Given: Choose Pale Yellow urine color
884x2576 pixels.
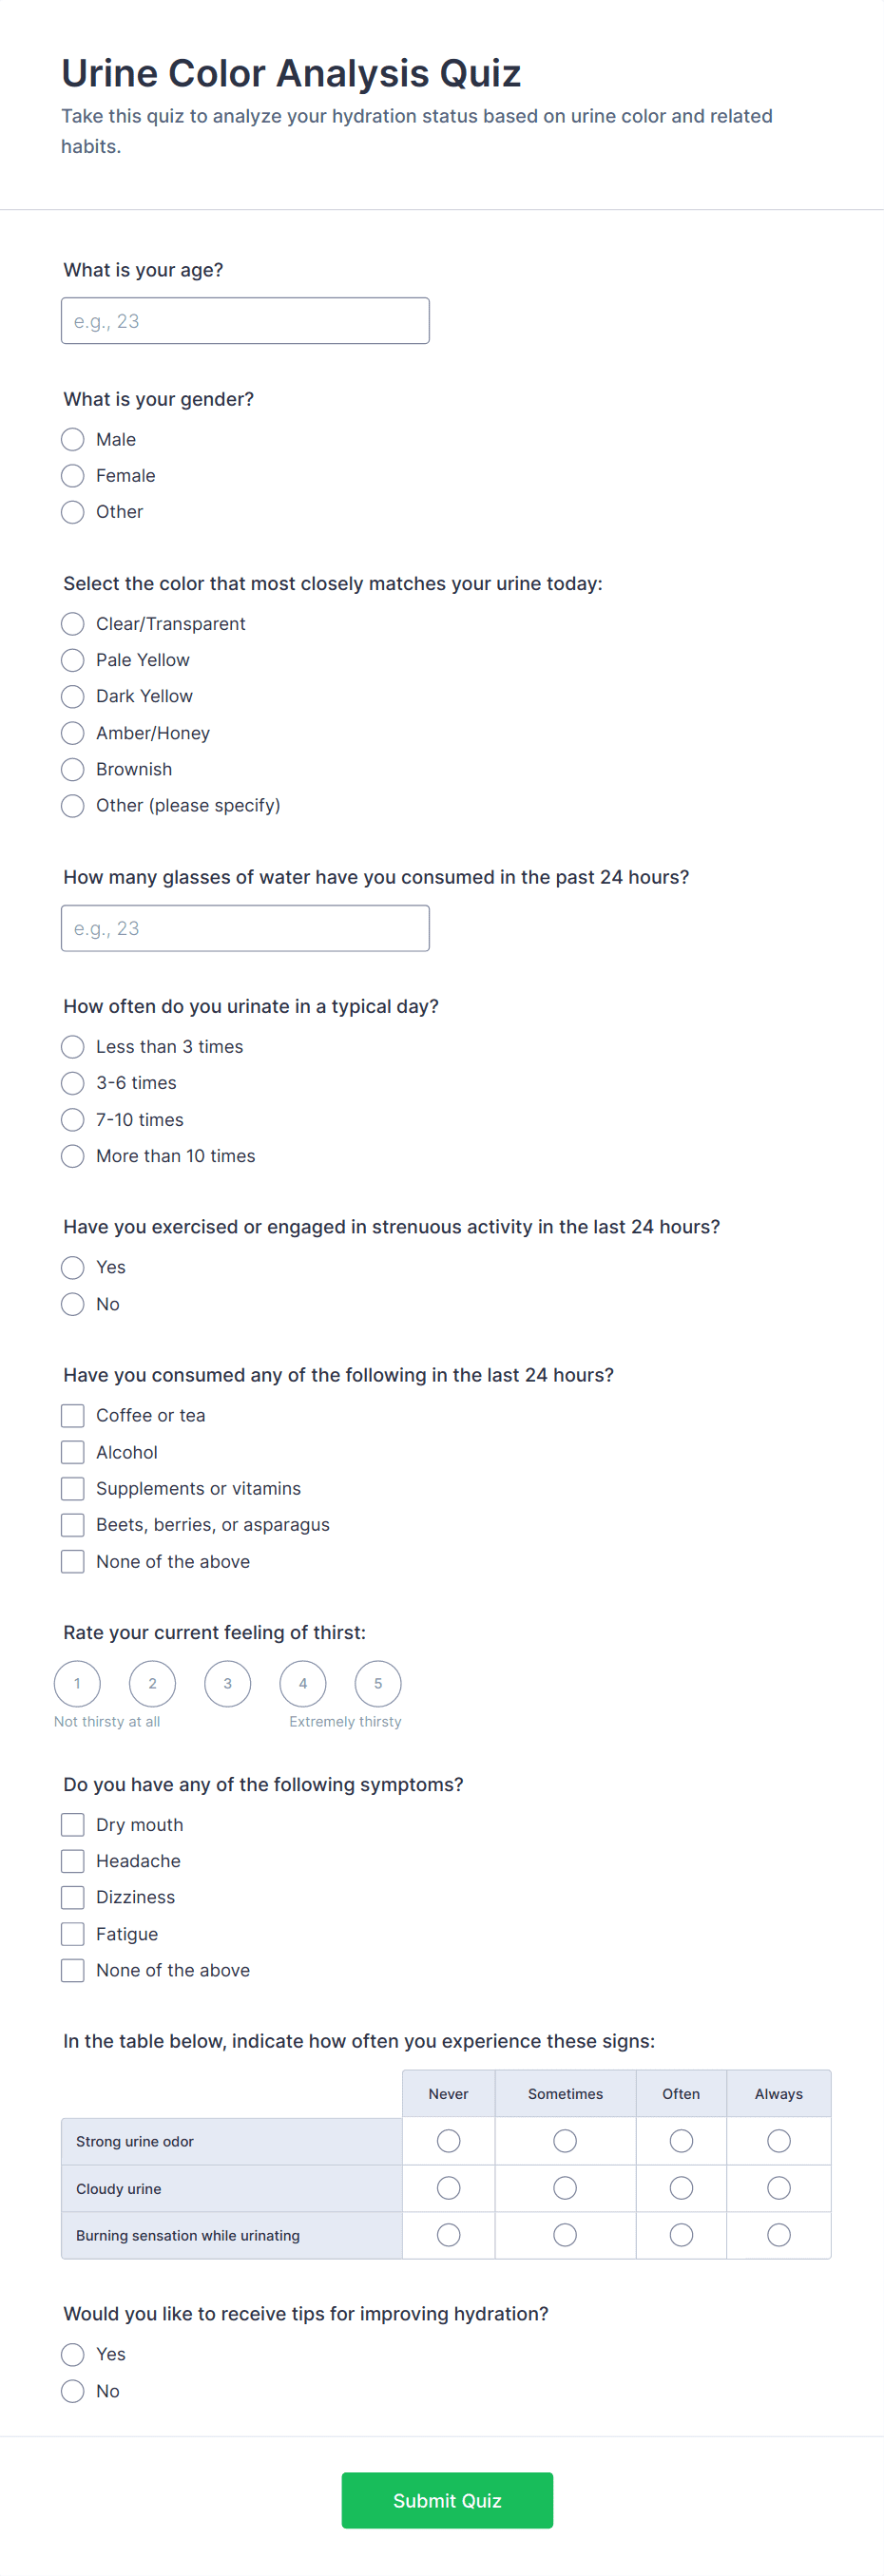Looking at the screenshot, I should (x=73, y=660).
